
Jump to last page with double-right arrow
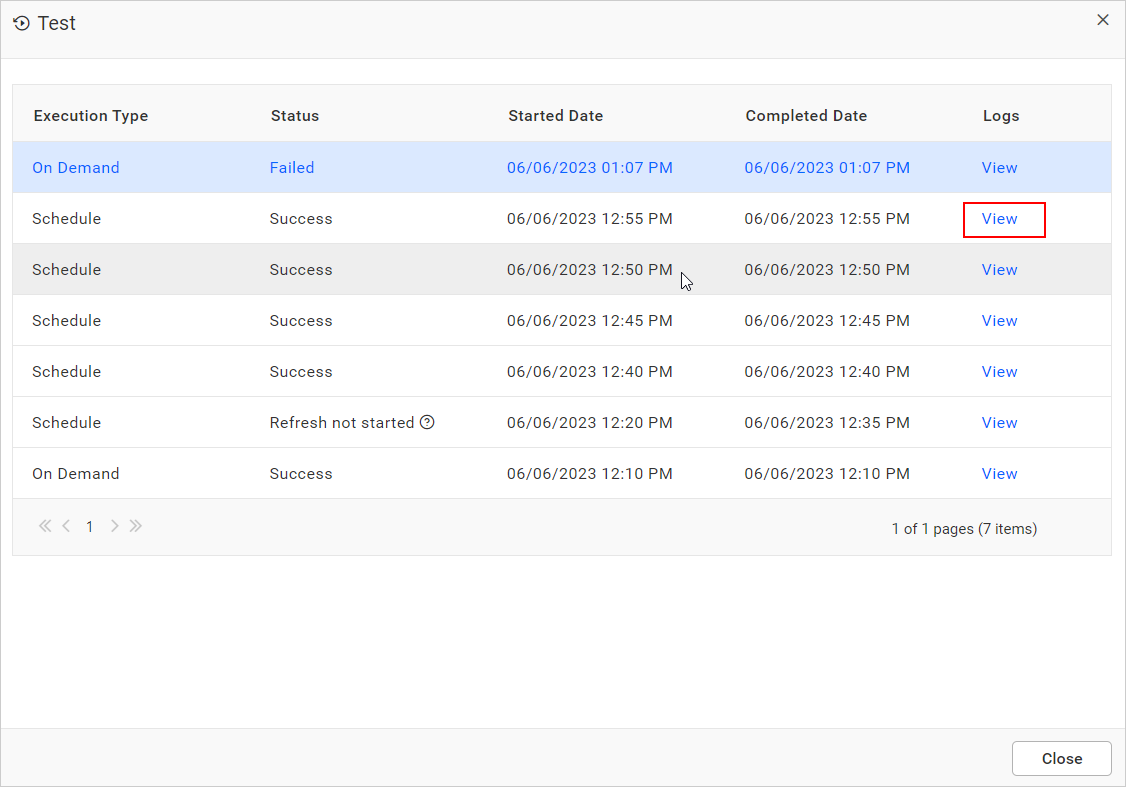coord(137,526)
